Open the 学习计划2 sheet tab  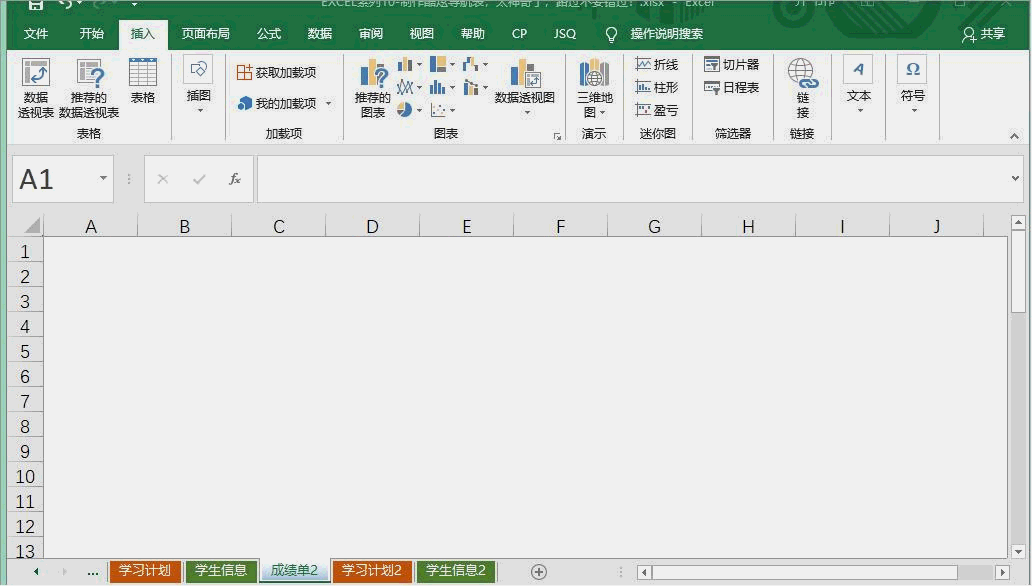[x=372, y=570]
